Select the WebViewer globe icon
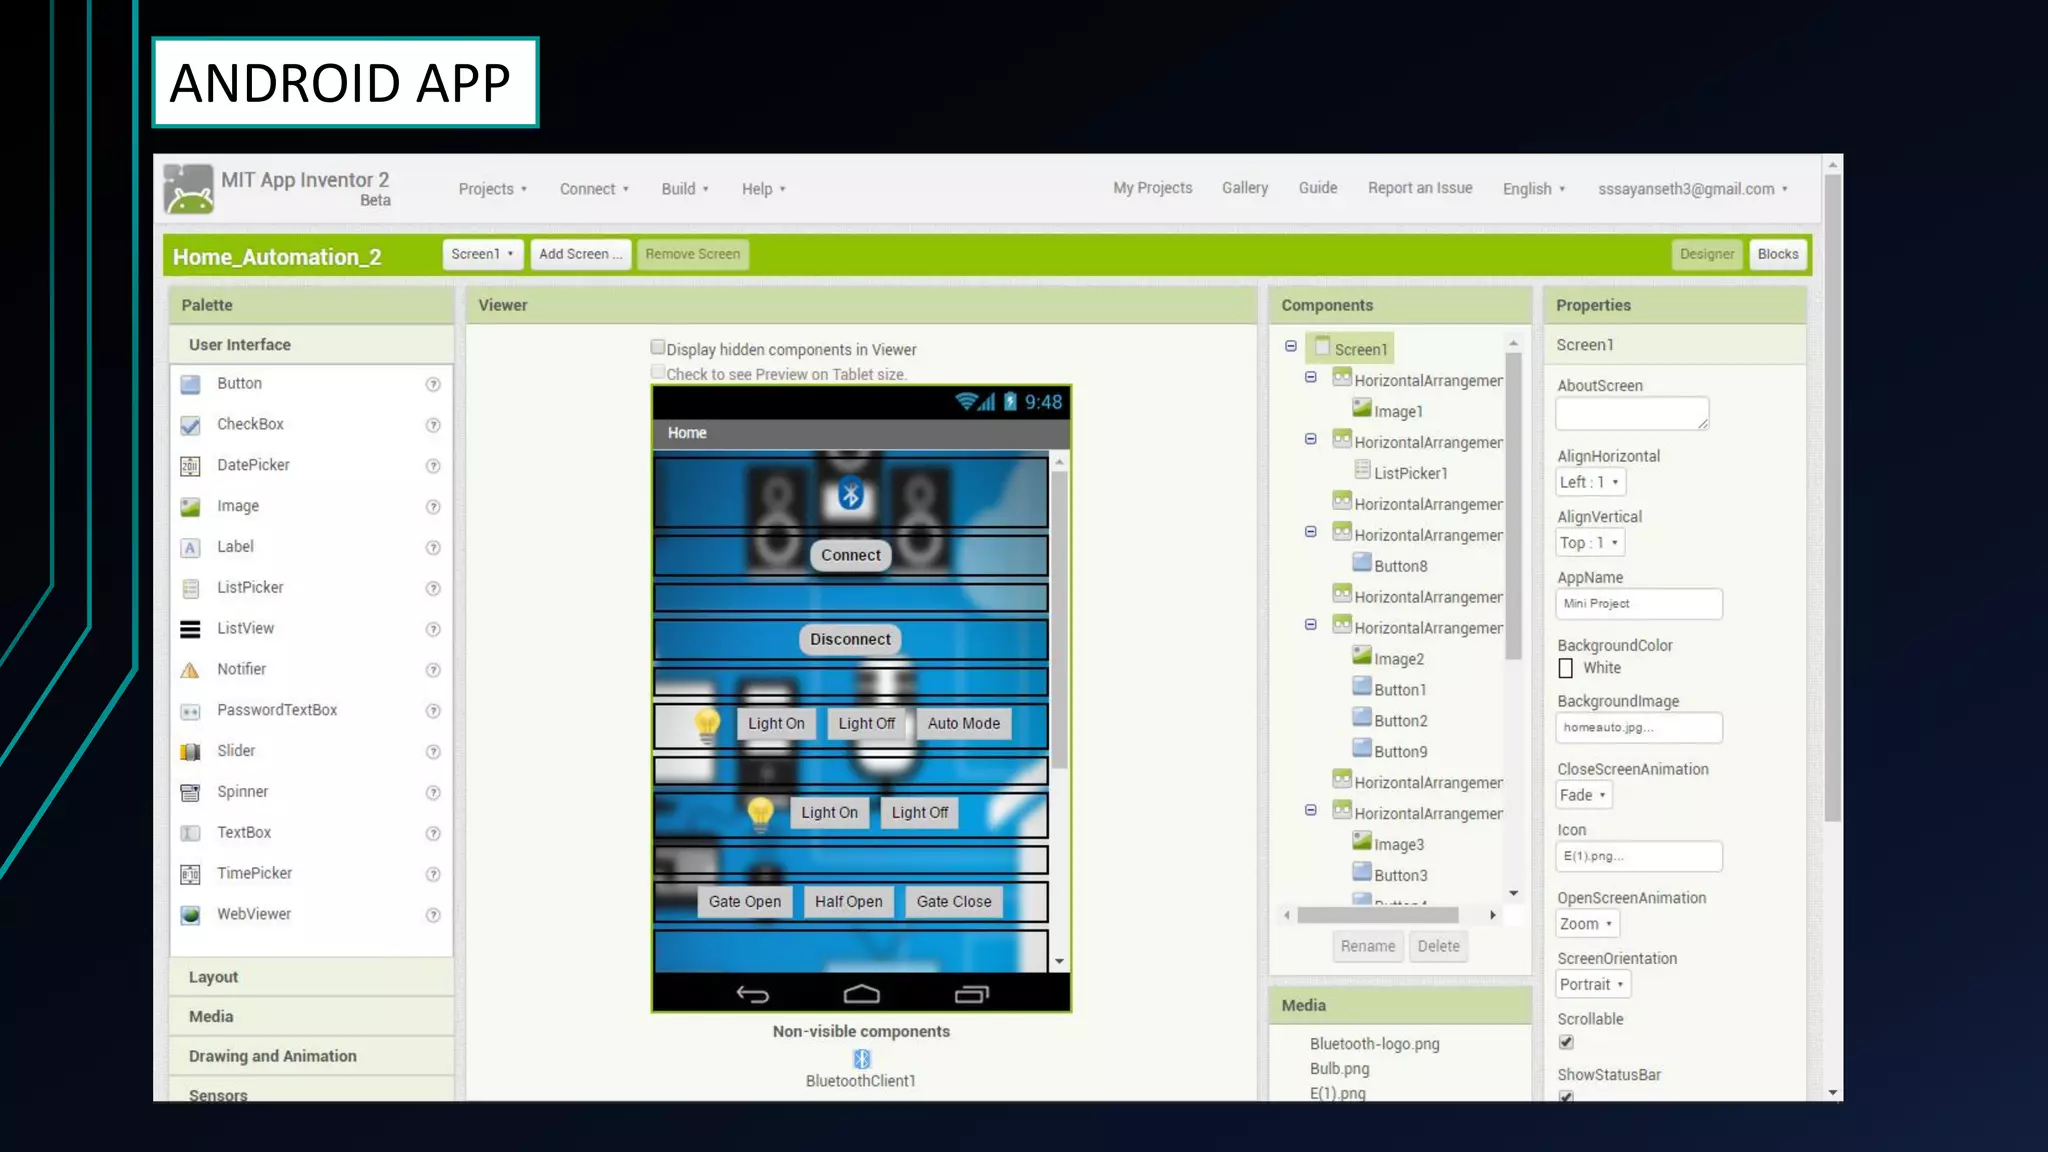Image resolution: width=2048 pixels, height=1152 pixels. (190, 915)
